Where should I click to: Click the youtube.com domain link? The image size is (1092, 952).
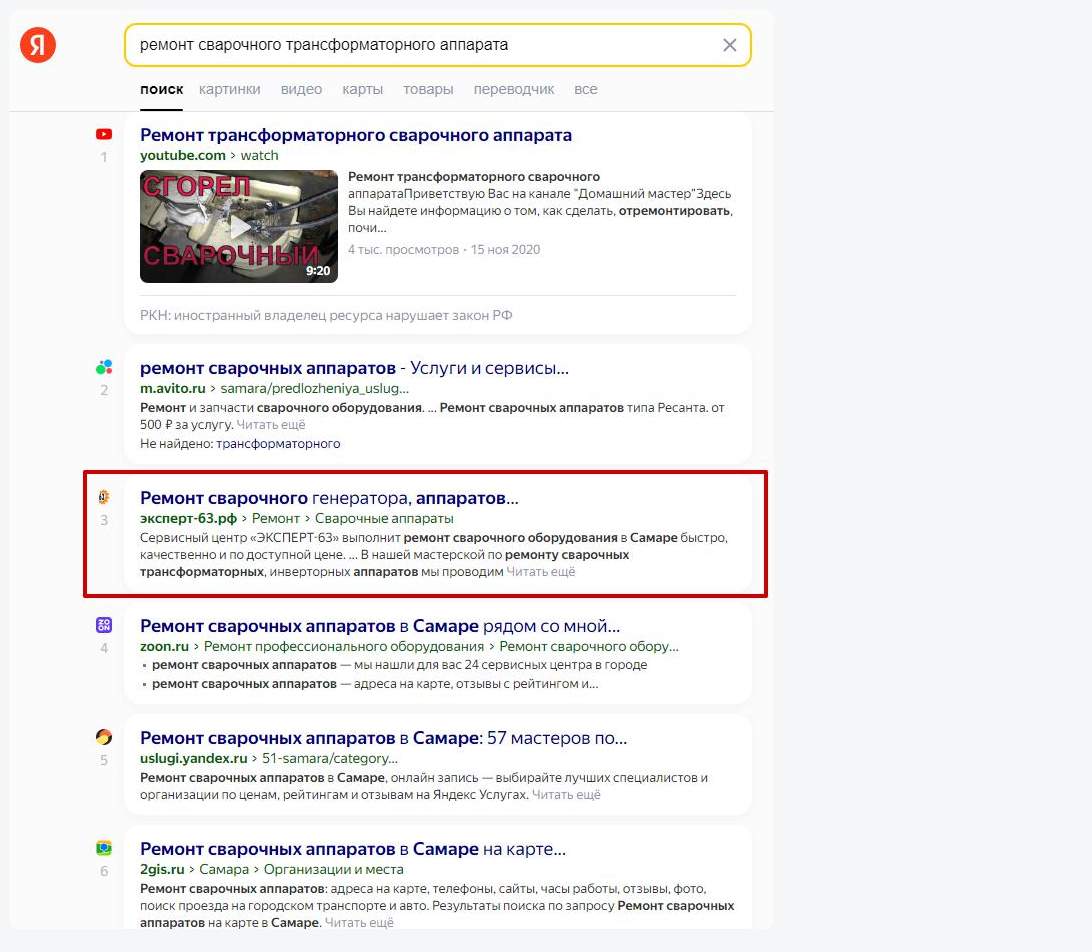point(182,155)
